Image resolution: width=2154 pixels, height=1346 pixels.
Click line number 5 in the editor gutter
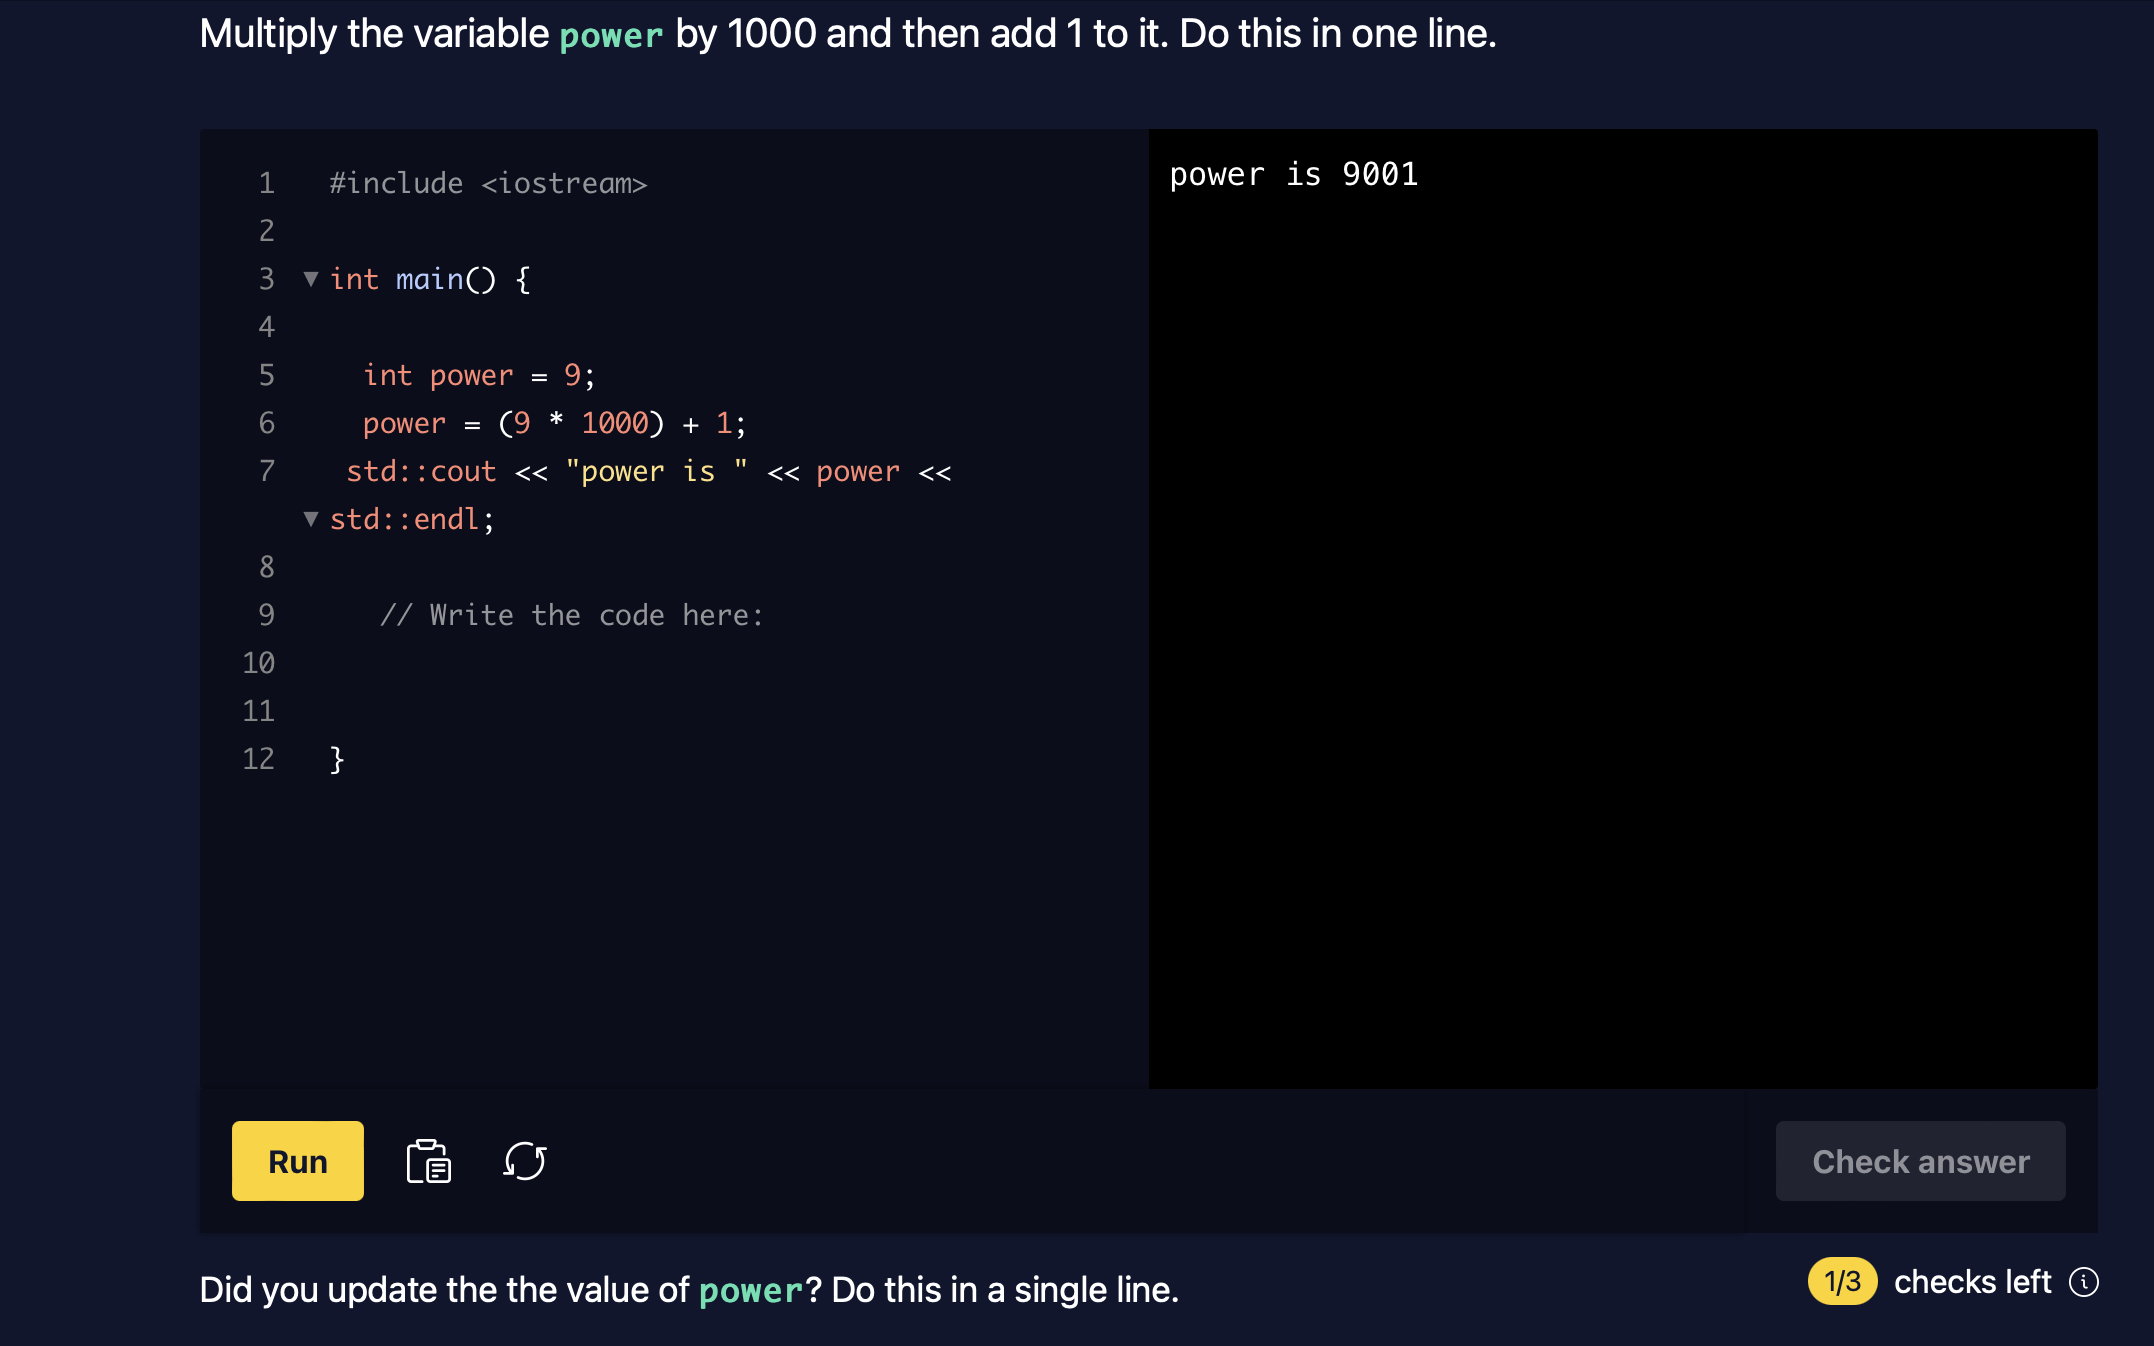pyautogui.click(x=266, y=375)
